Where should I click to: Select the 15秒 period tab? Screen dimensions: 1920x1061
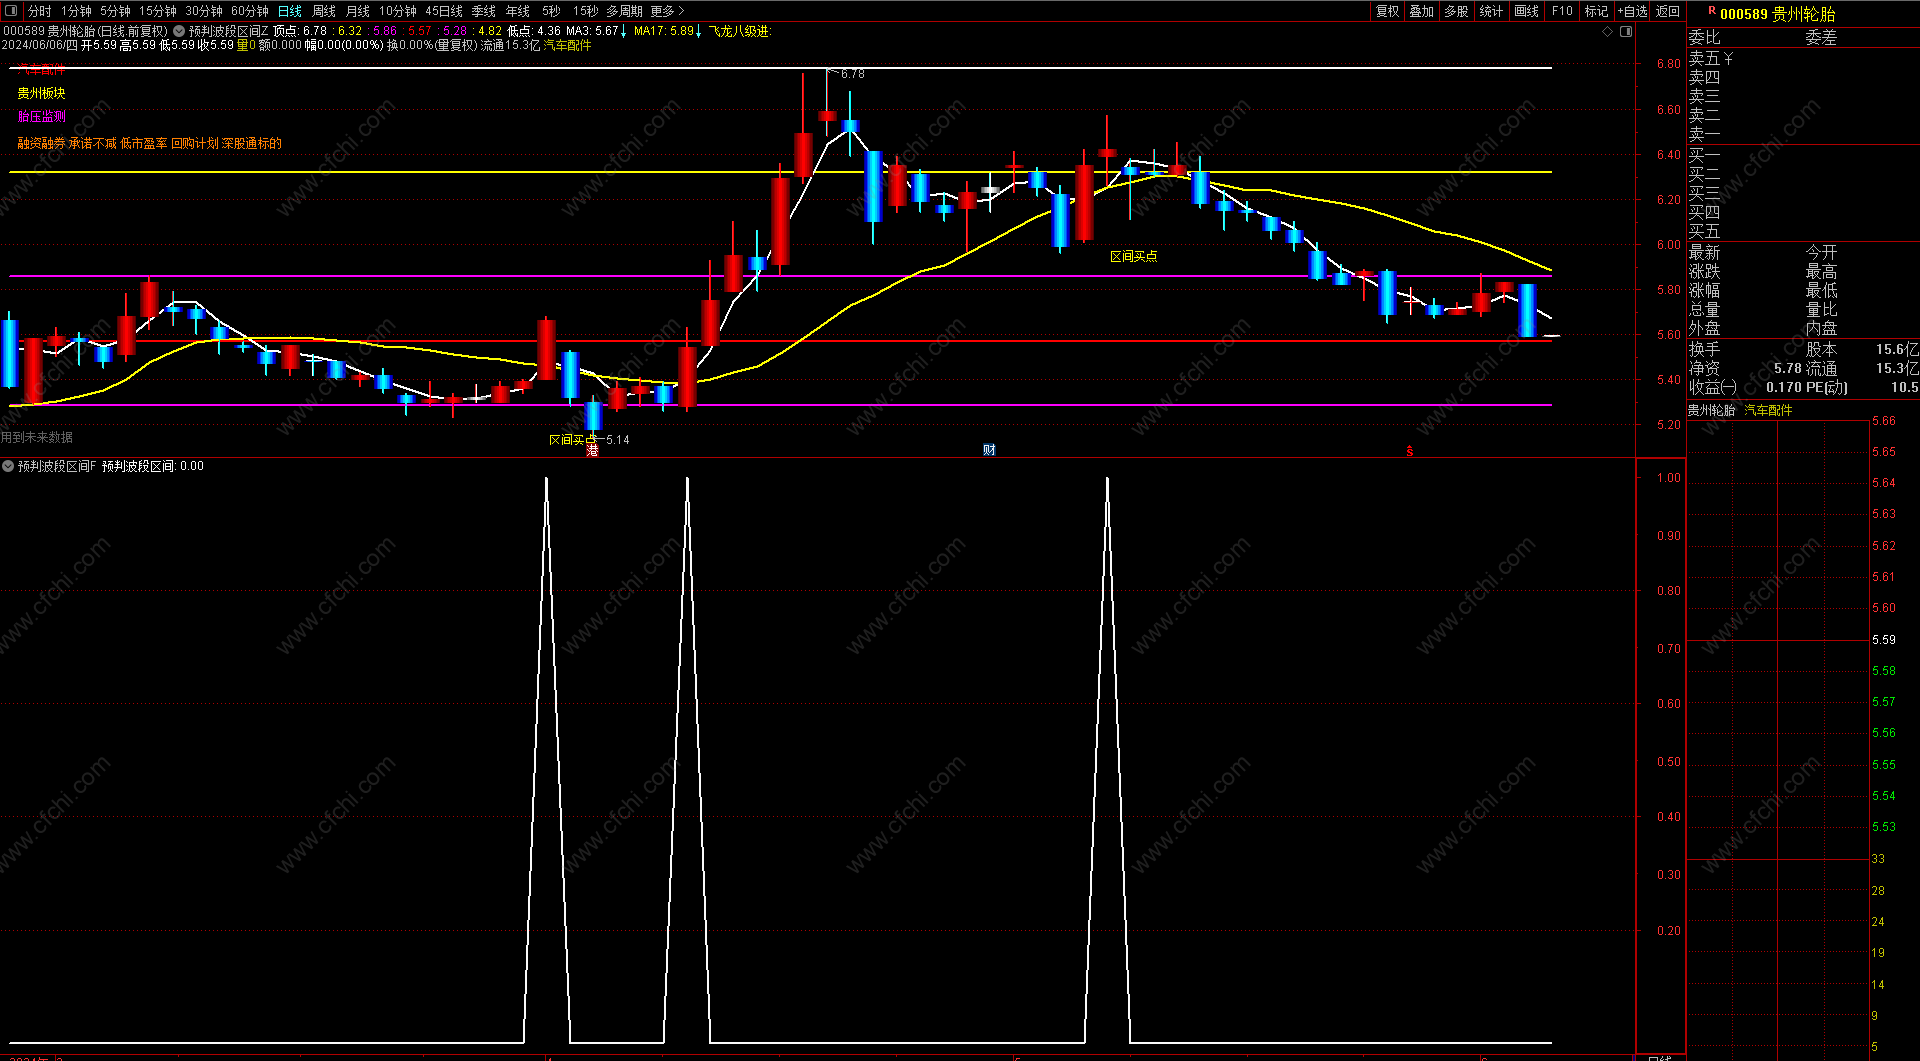click(586, 11)
